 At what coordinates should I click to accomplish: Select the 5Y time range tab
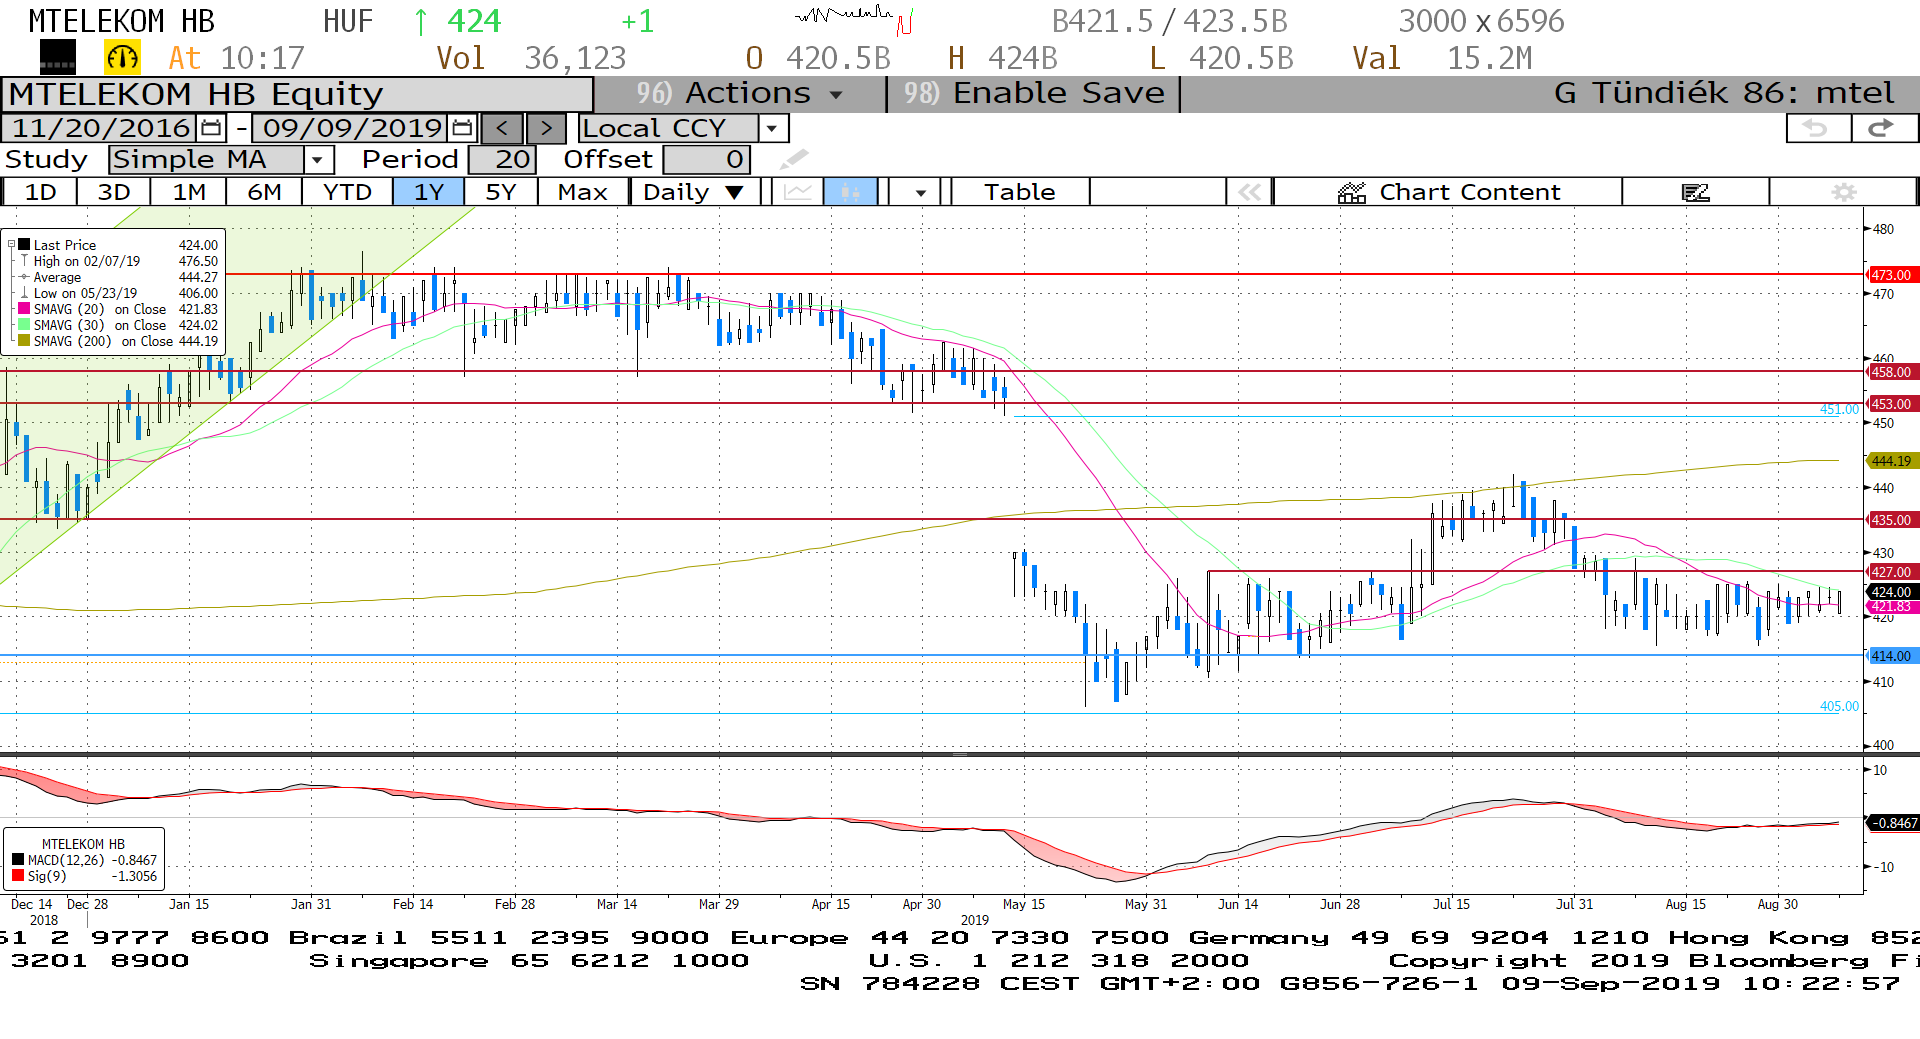[500, 192]
